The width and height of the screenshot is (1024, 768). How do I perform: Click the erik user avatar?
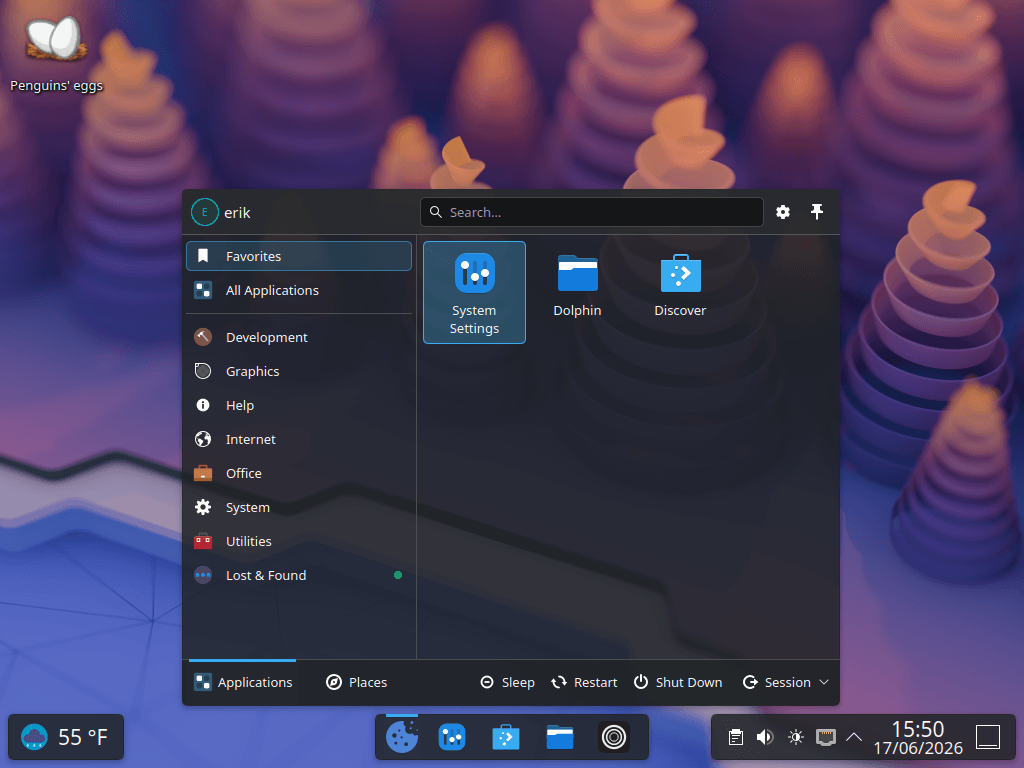tap(204, 212)
